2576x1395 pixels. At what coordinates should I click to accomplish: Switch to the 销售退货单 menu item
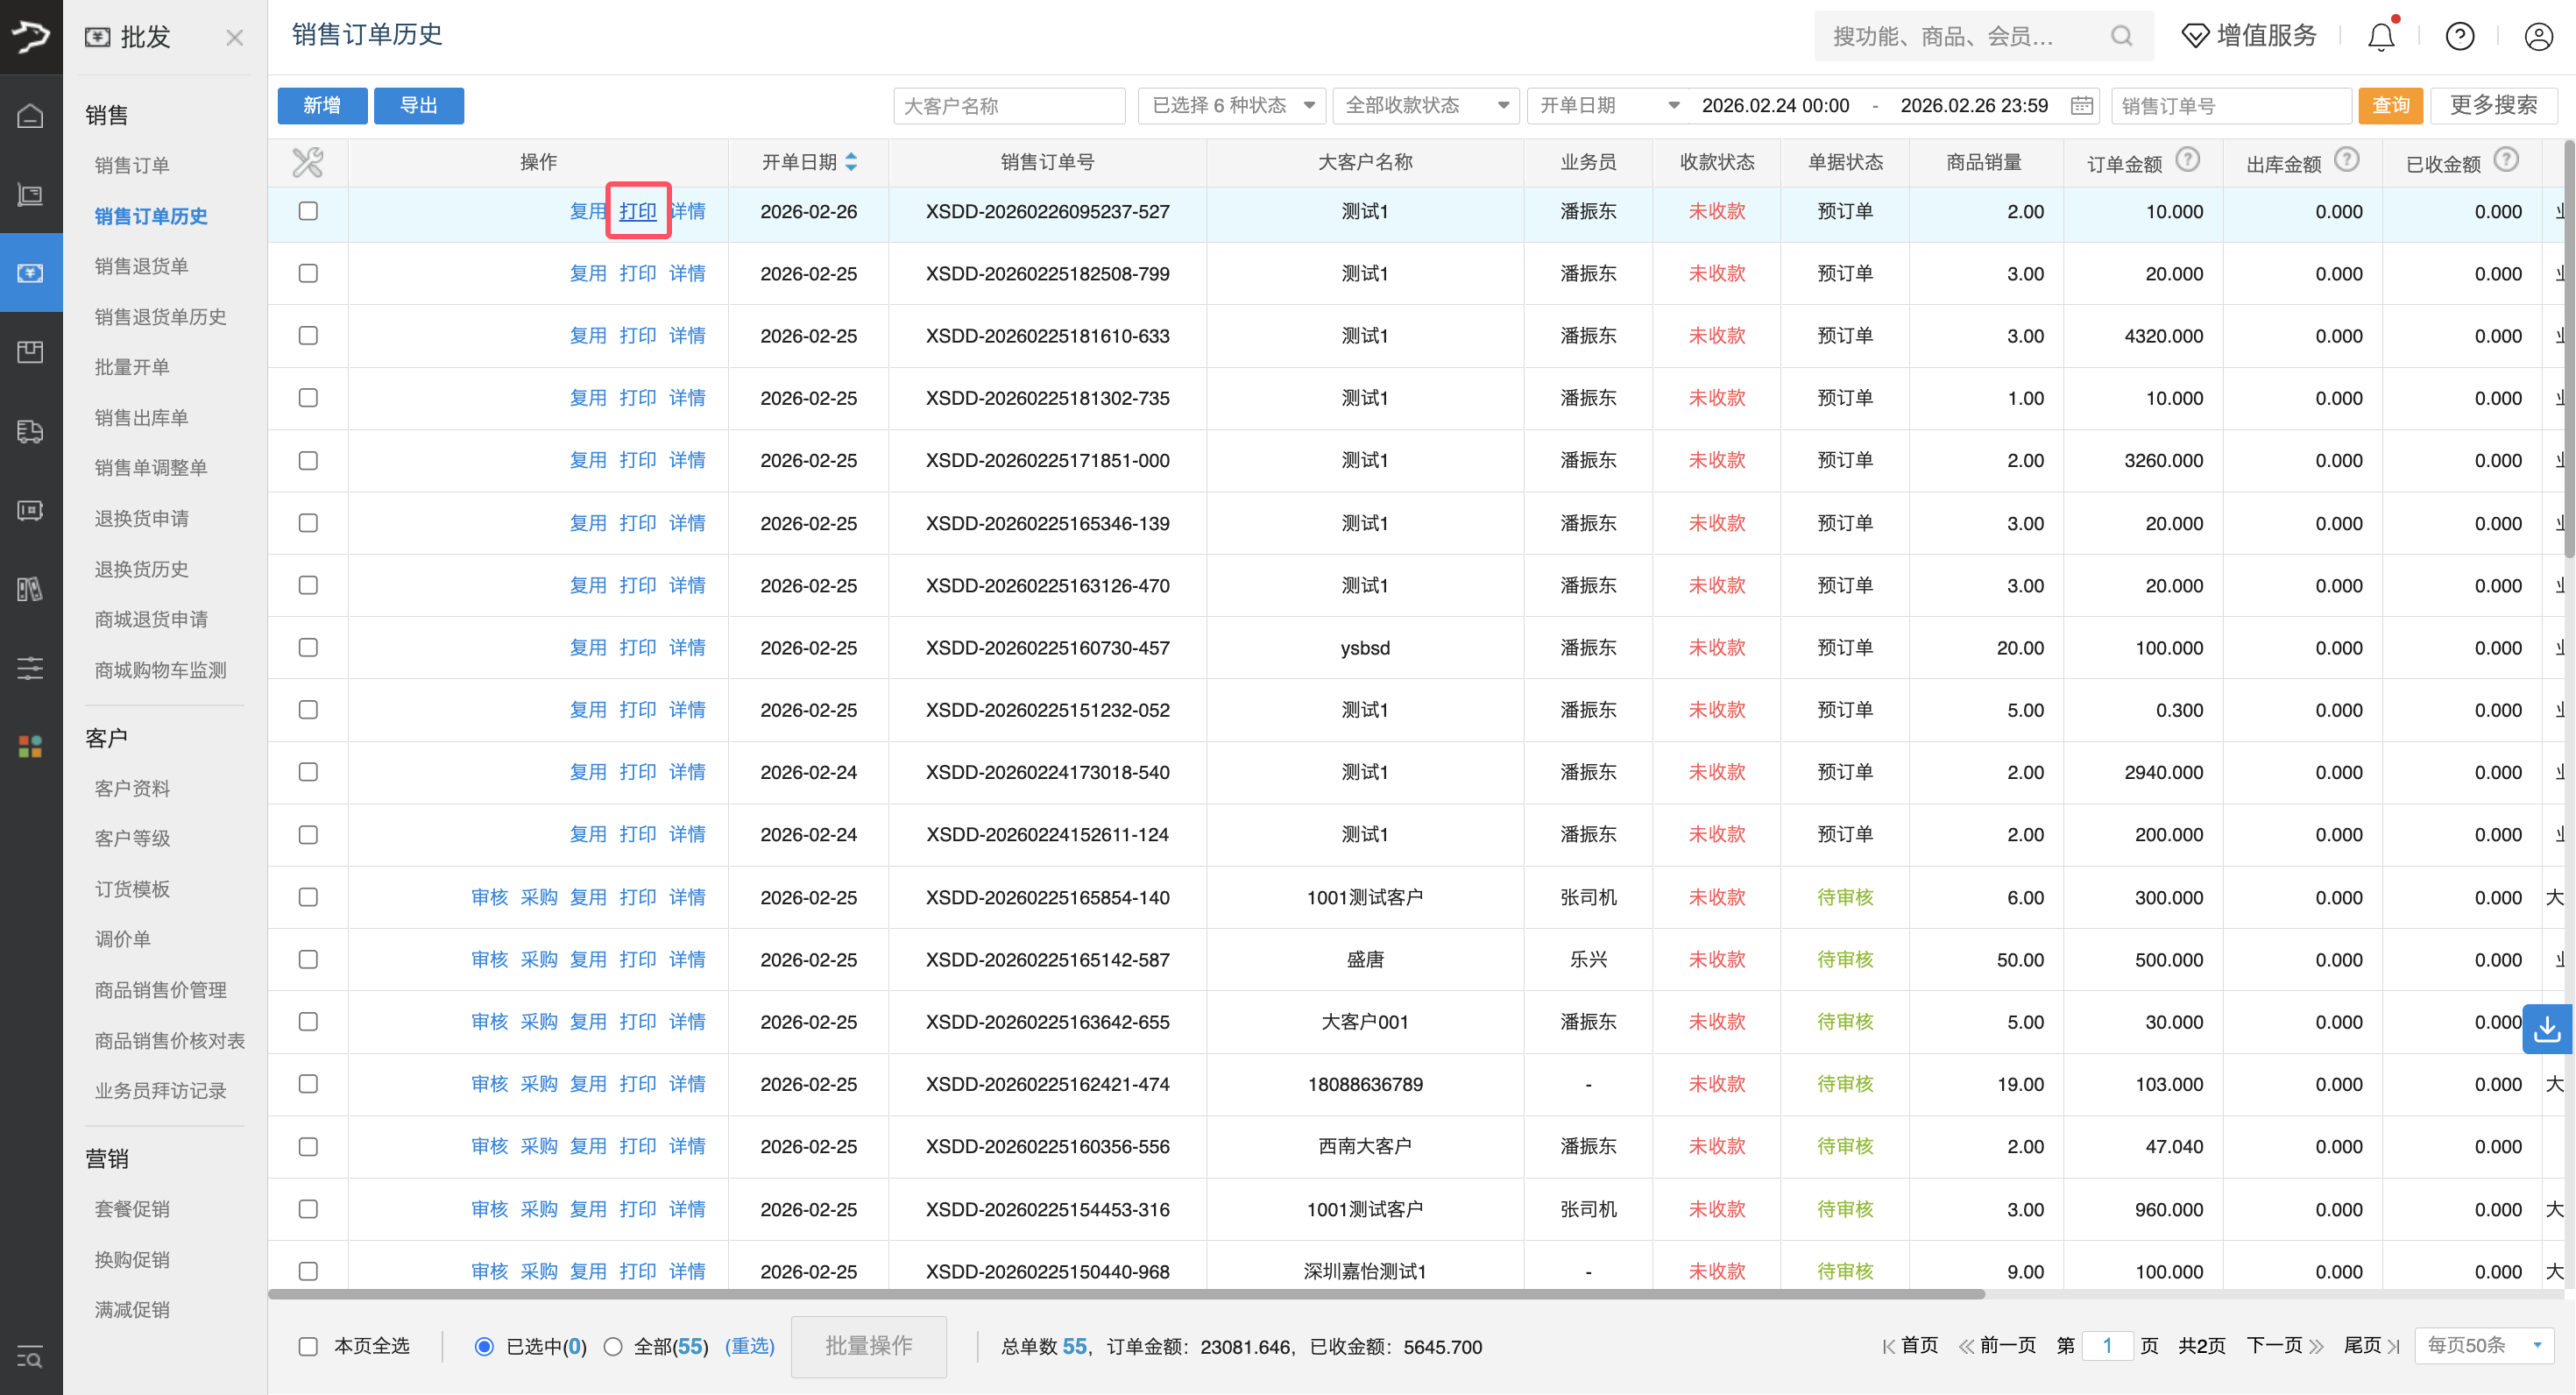[141, 265]
